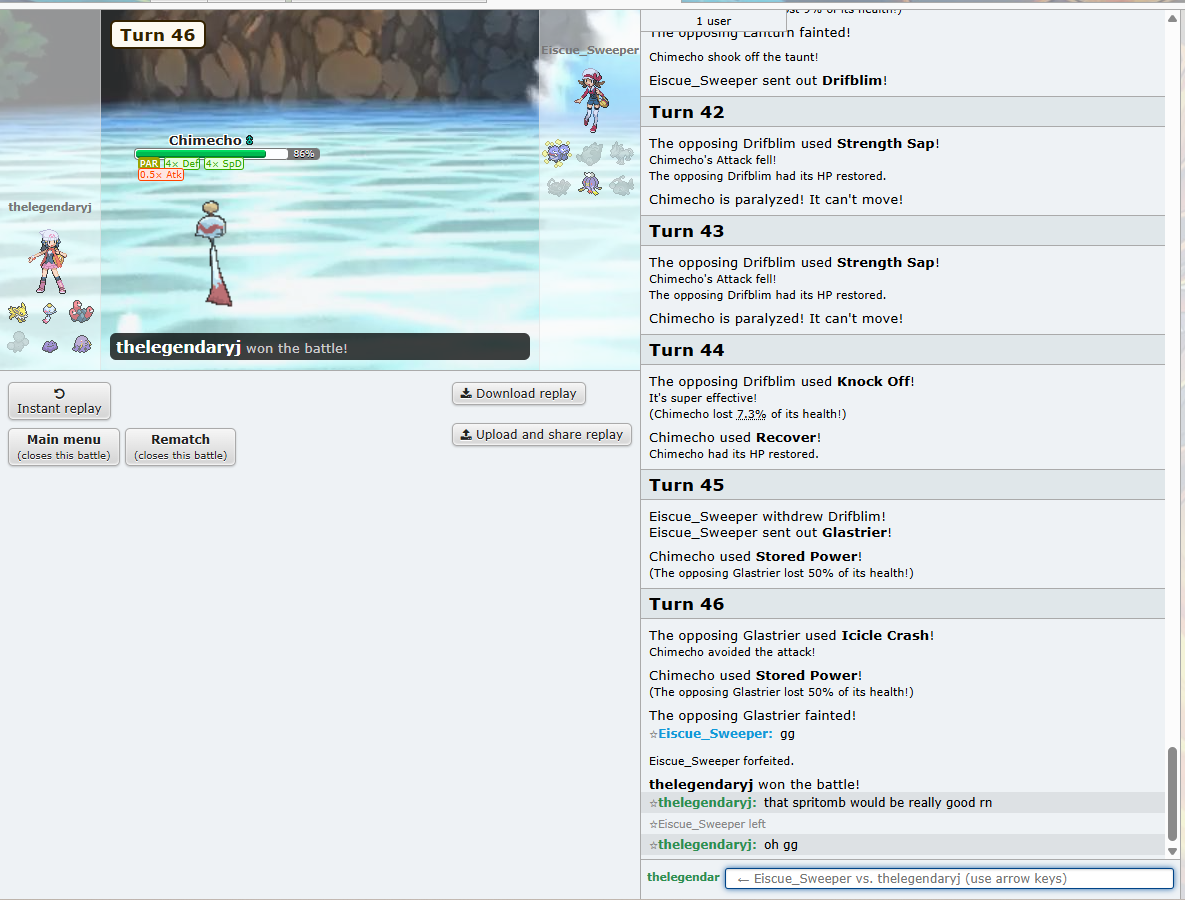The width and height of the screenshot is (1185, 900).
Task: Click the Turn 46 heading in the log
Action: point(902,604)
